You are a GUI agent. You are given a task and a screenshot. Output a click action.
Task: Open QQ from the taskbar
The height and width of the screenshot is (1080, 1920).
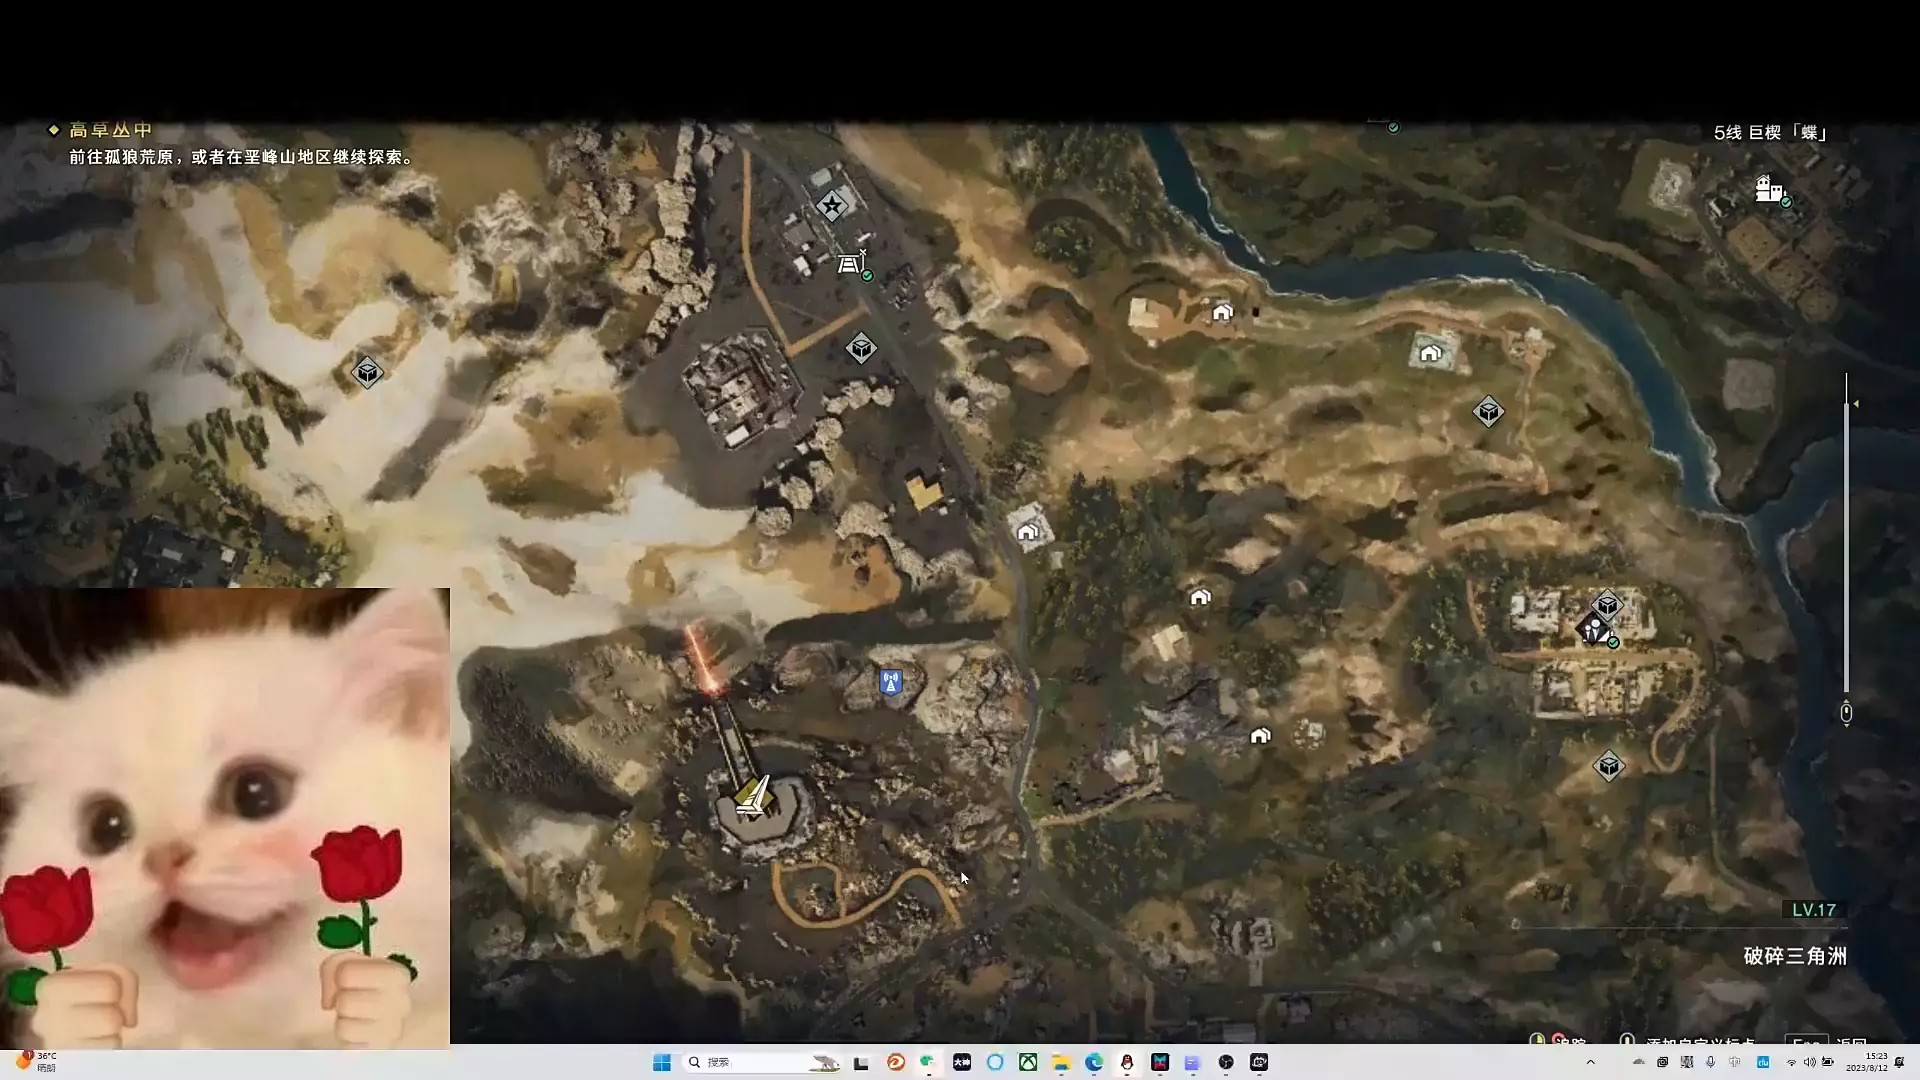click(x=1127, y=1062)
